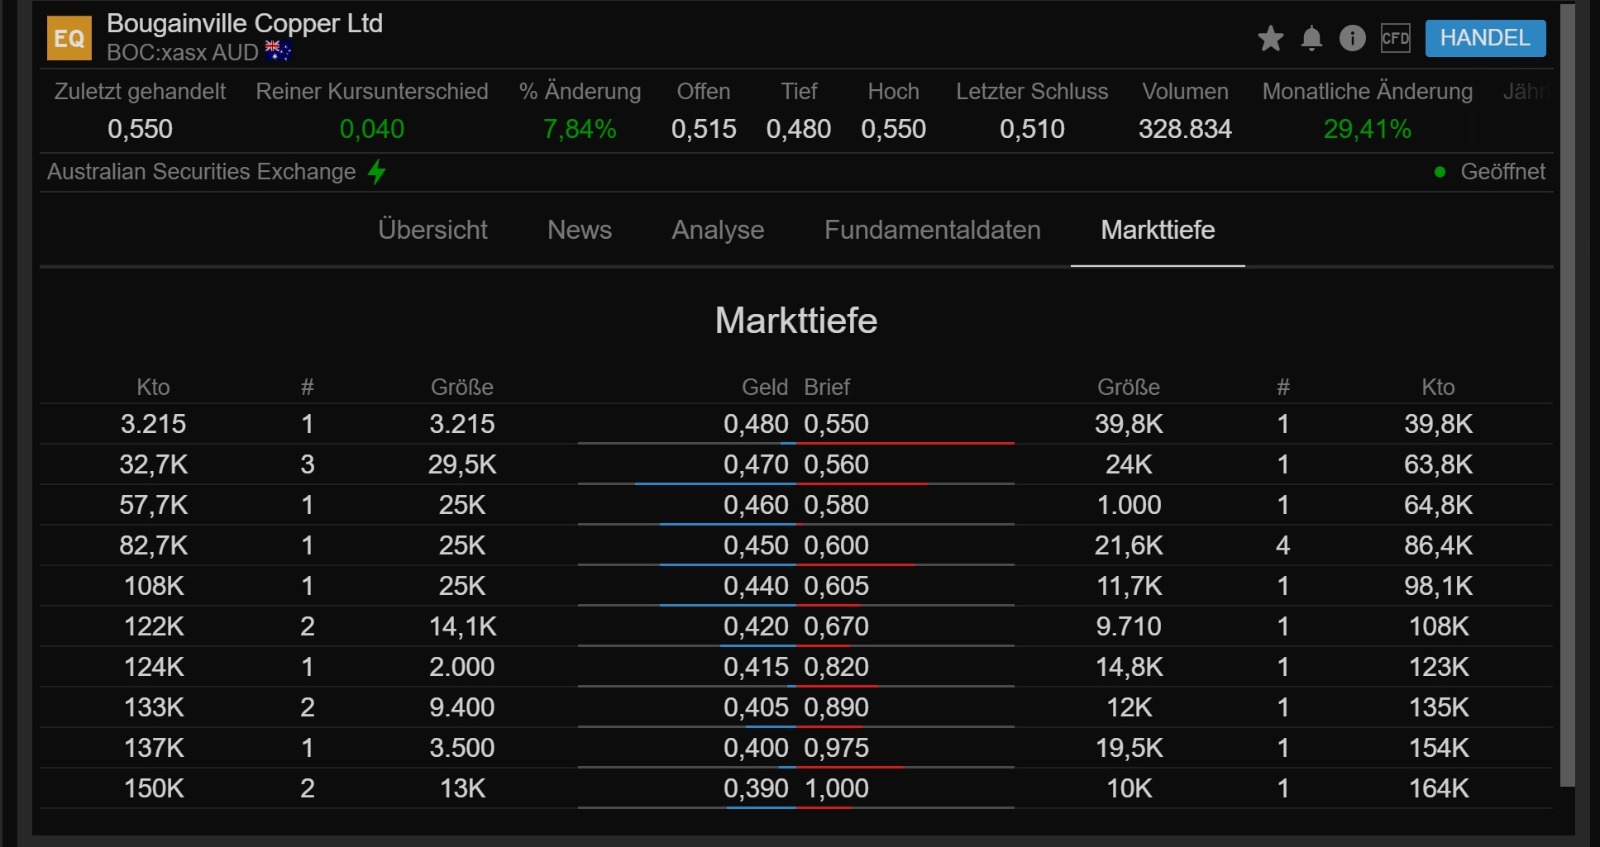This screenshot has height=847, width=1600.
Task: Select the Markttiefe tab
Action: (1158, 230)
